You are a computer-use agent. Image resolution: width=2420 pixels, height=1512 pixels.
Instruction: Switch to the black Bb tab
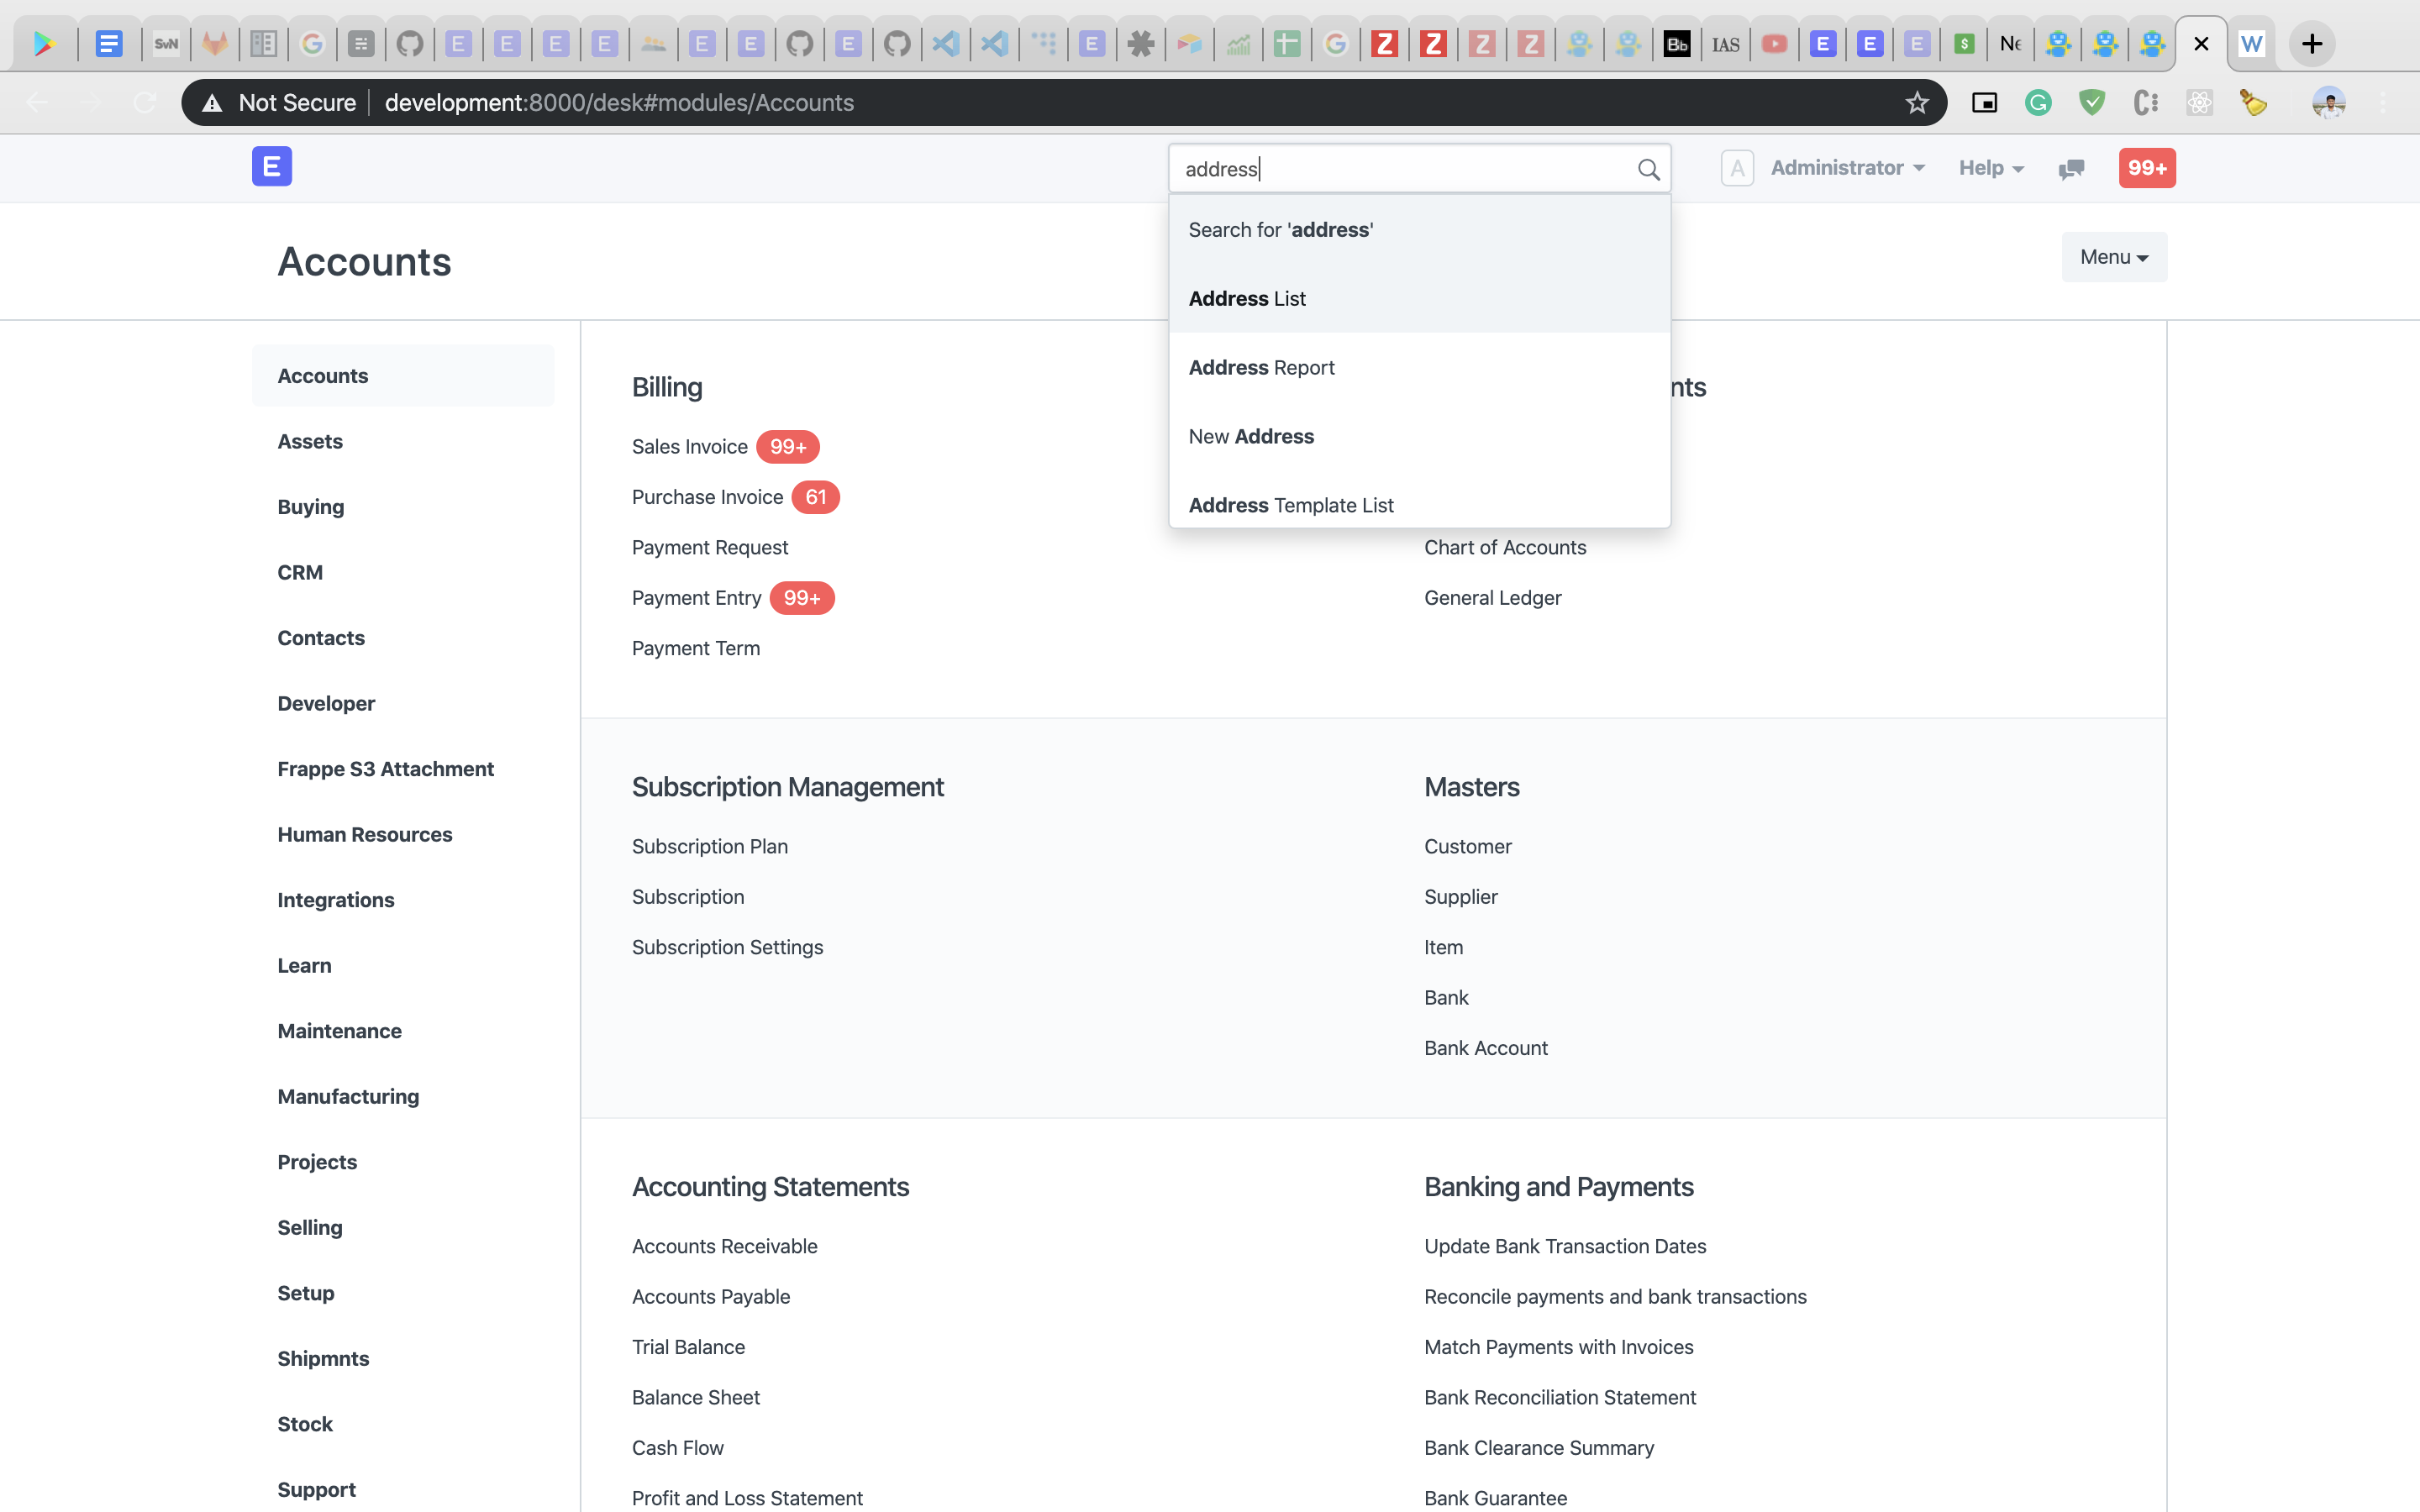(1676, 44)
